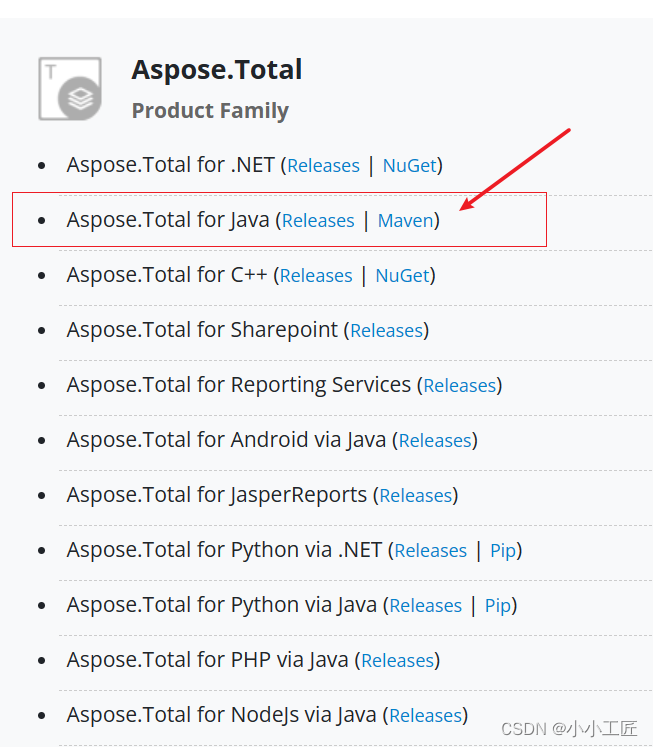Open Maven link for Aspose.Total for Java

tap(405, 221)
